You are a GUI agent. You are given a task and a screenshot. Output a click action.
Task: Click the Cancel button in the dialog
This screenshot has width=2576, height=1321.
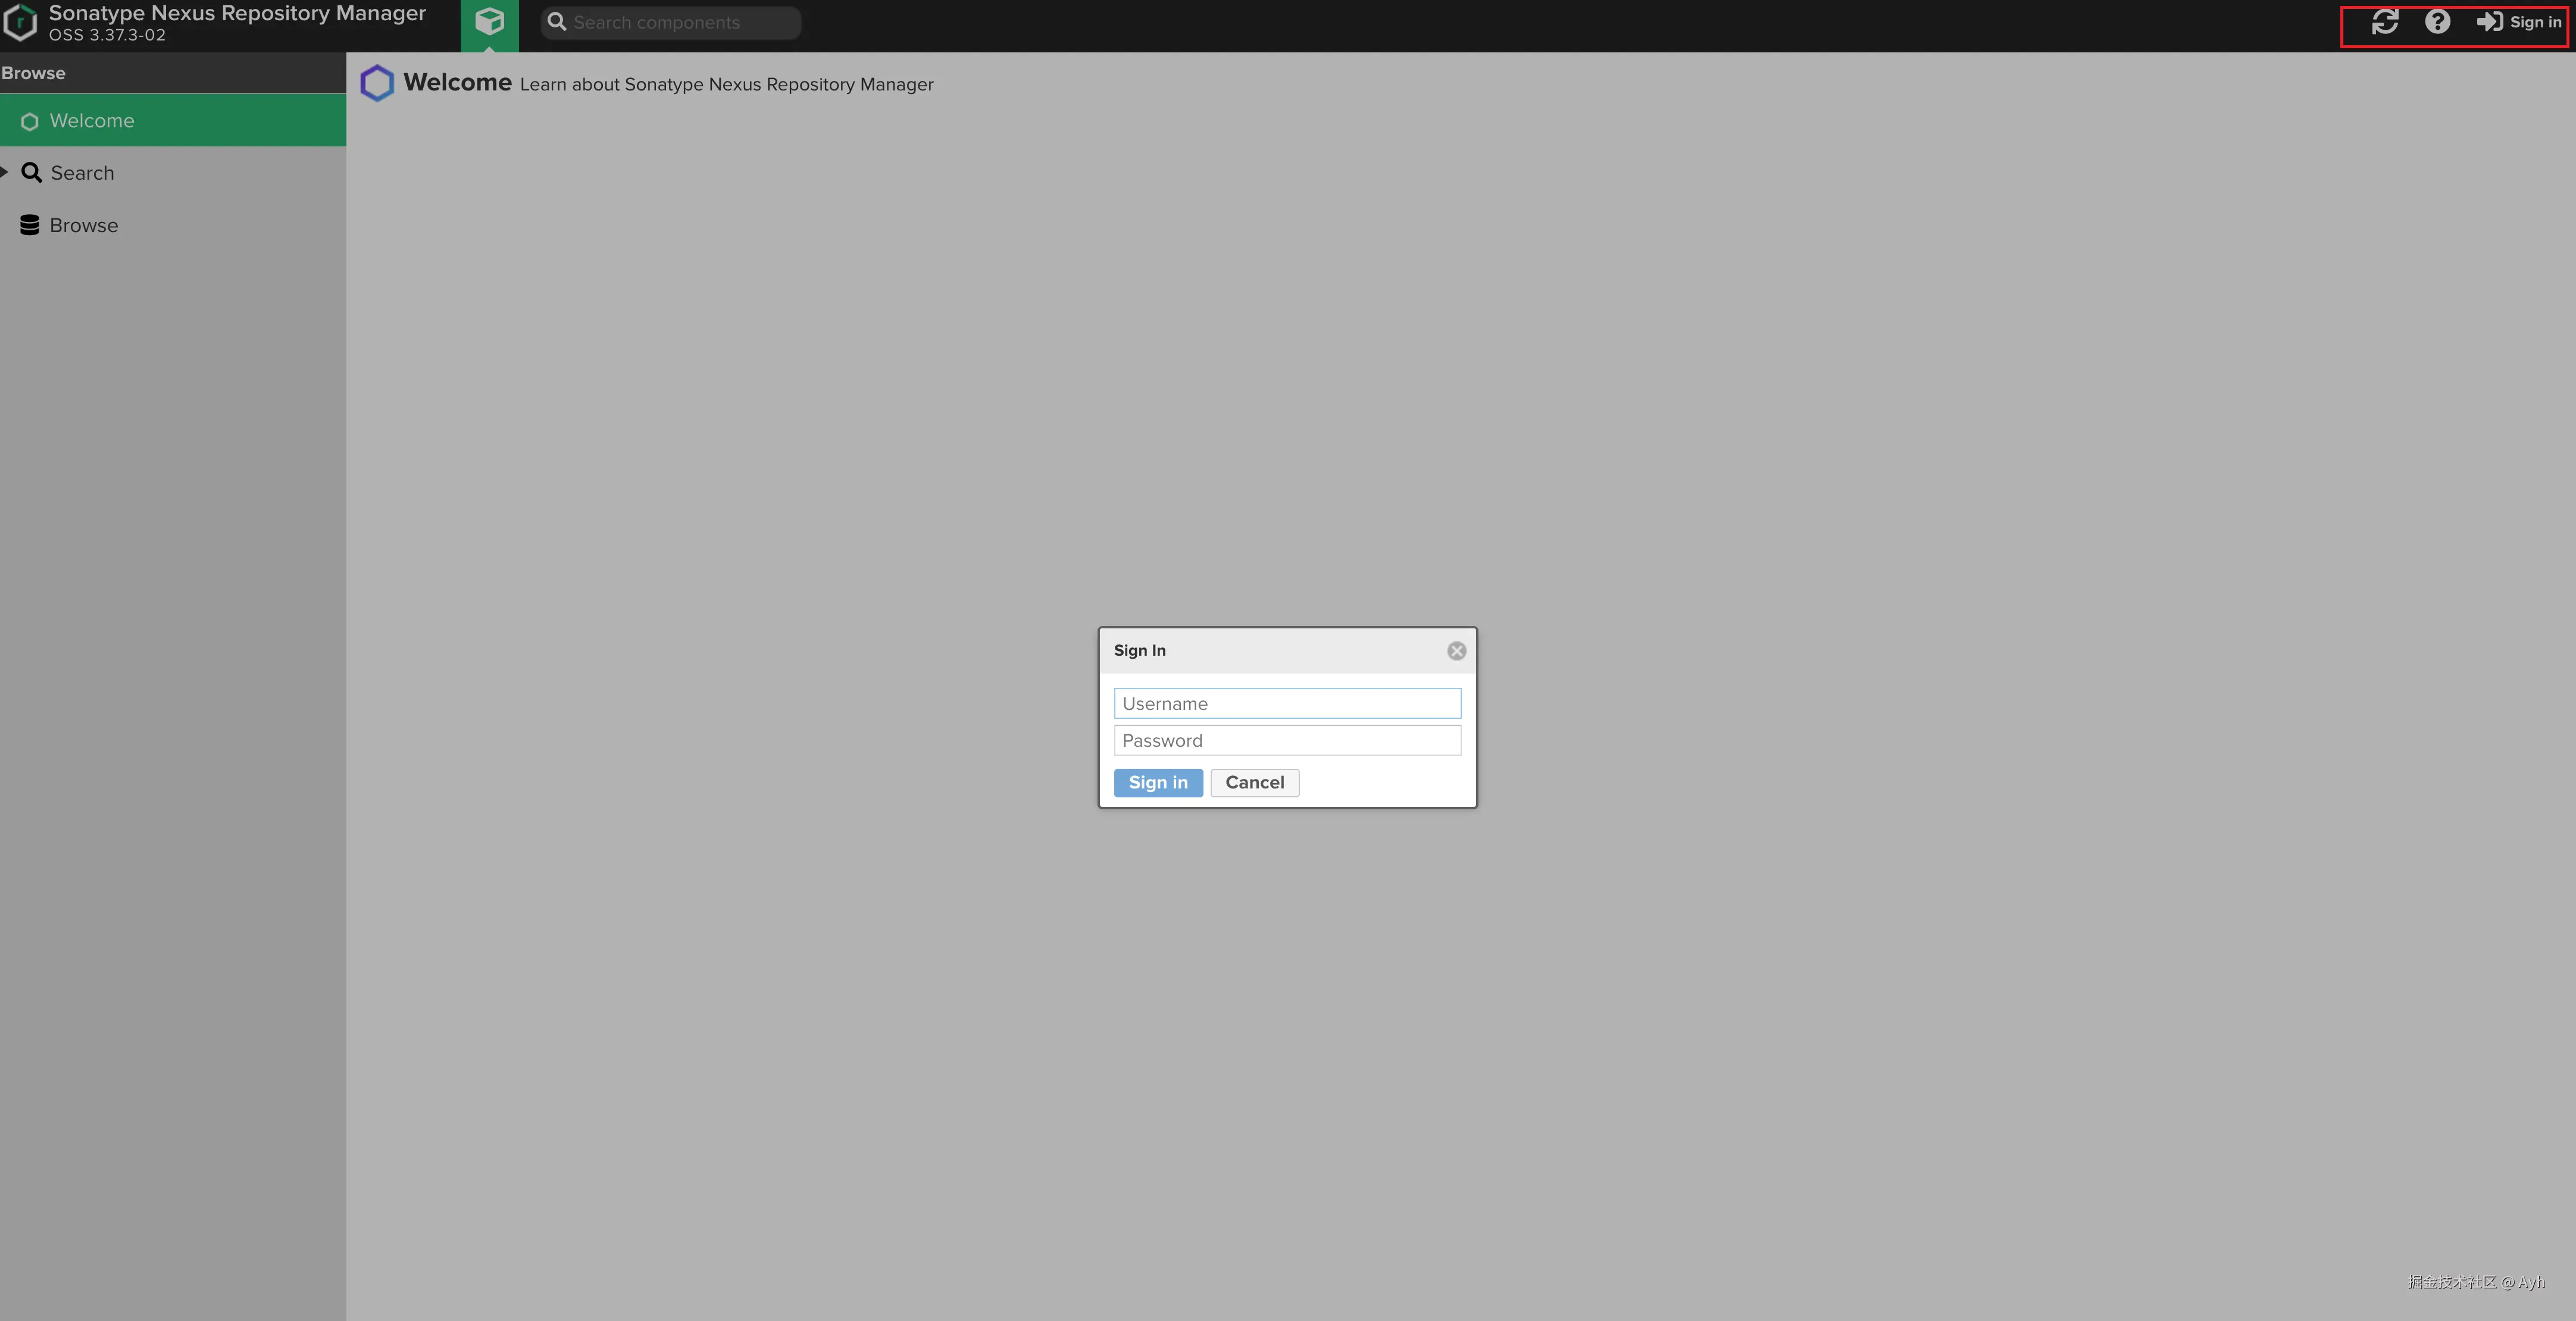1254,783
